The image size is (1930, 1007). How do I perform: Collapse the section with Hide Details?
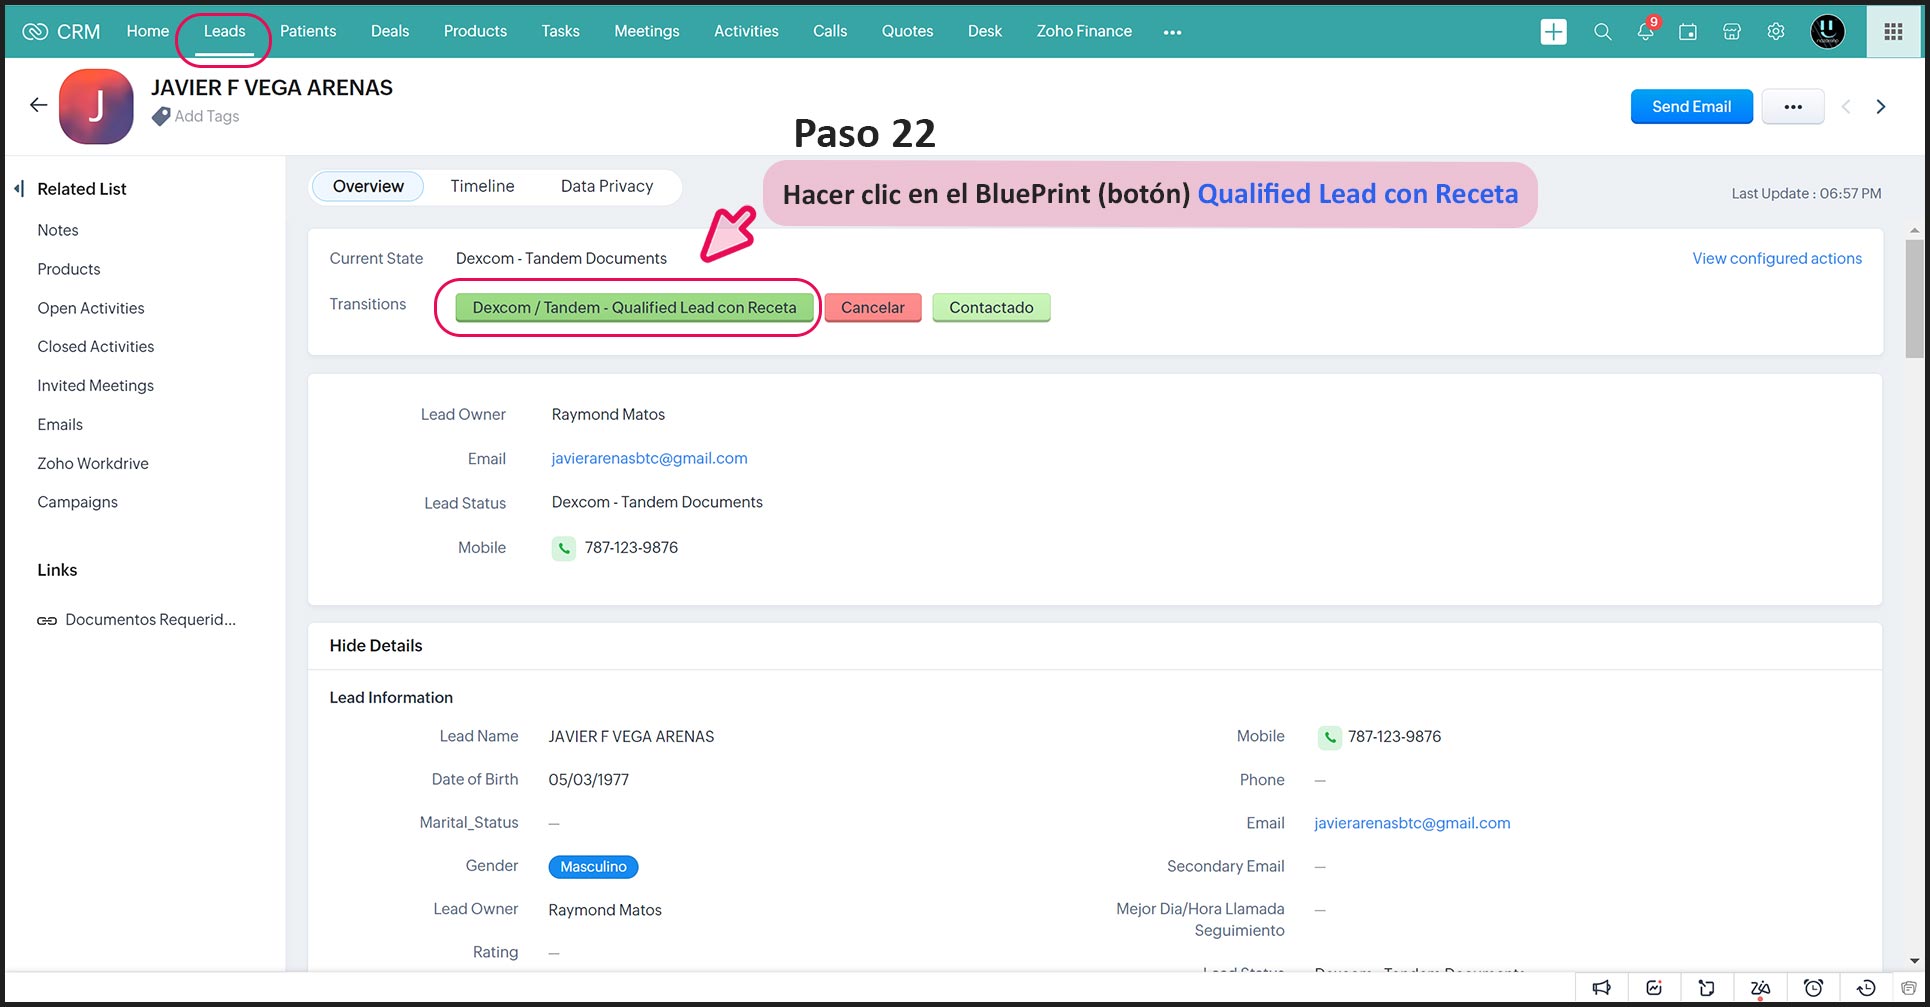tap(376, 646)
